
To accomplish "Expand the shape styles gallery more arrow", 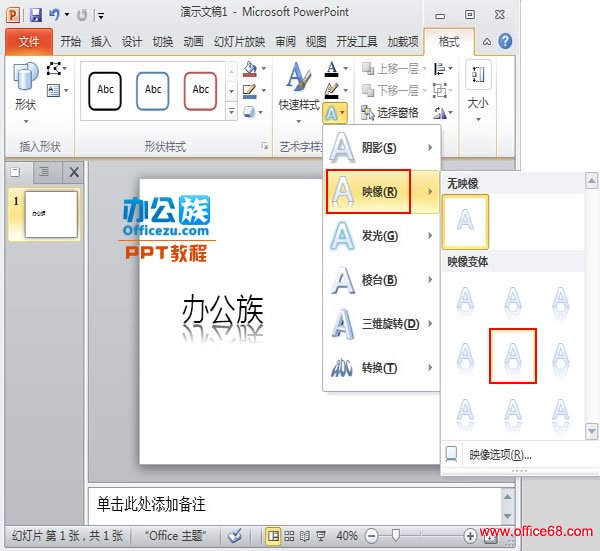I will [x=232, y=112].
